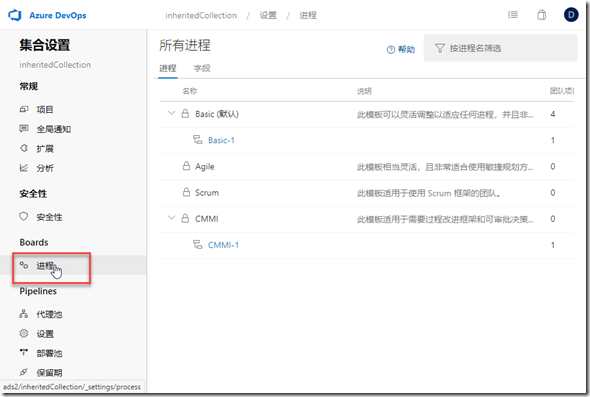Screen dimensions: 590x397
Task: Open 项目 in the sidebar
Action: 45,110
